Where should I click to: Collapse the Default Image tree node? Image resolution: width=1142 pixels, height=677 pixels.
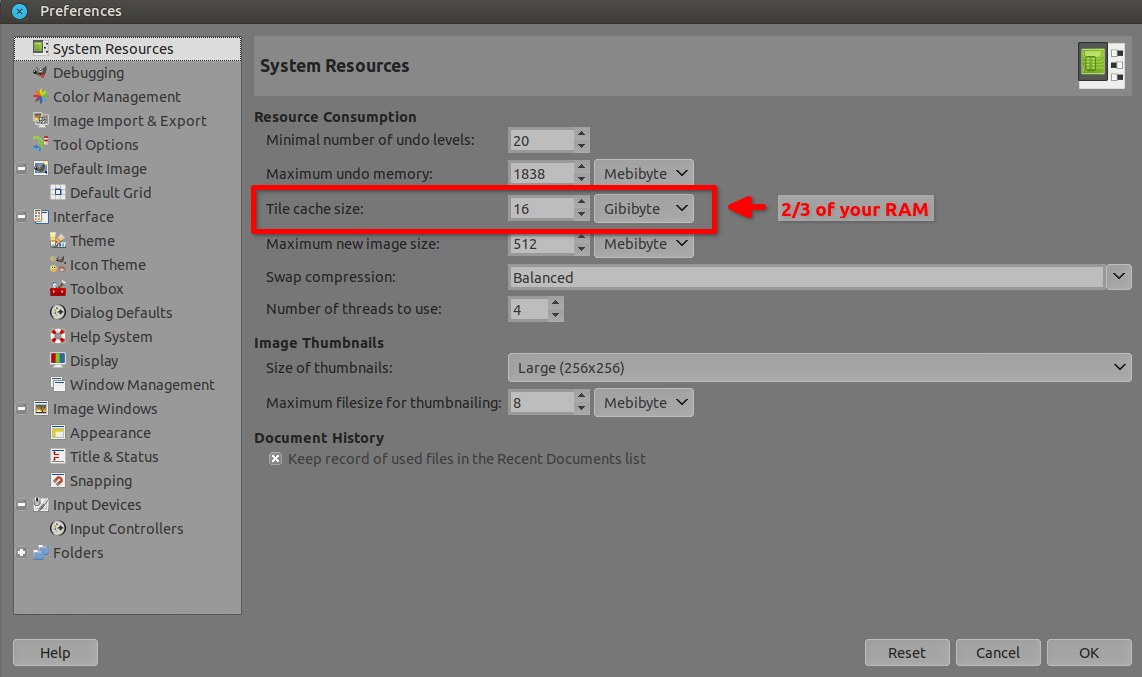coord(22,169)
